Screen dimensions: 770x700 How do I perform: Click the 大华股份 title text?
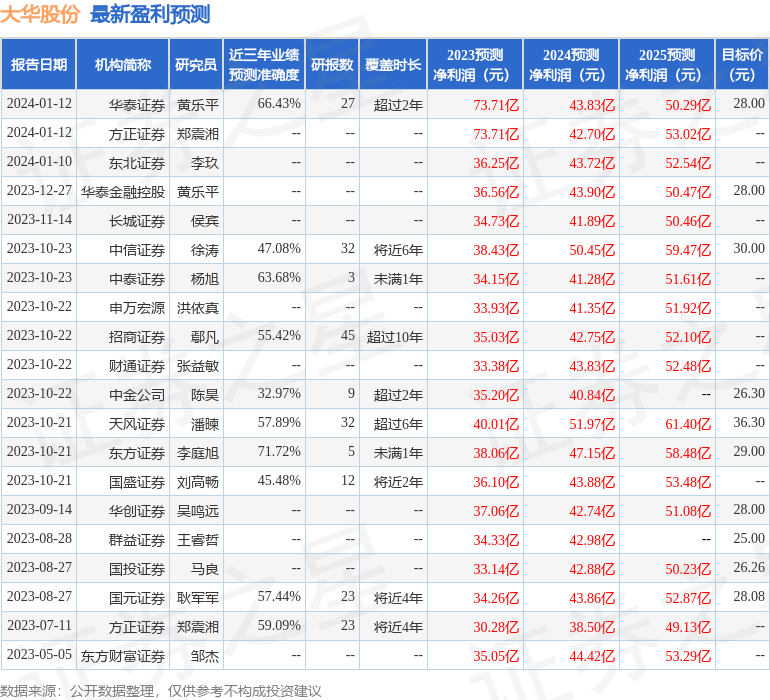(x=40, y=14)
